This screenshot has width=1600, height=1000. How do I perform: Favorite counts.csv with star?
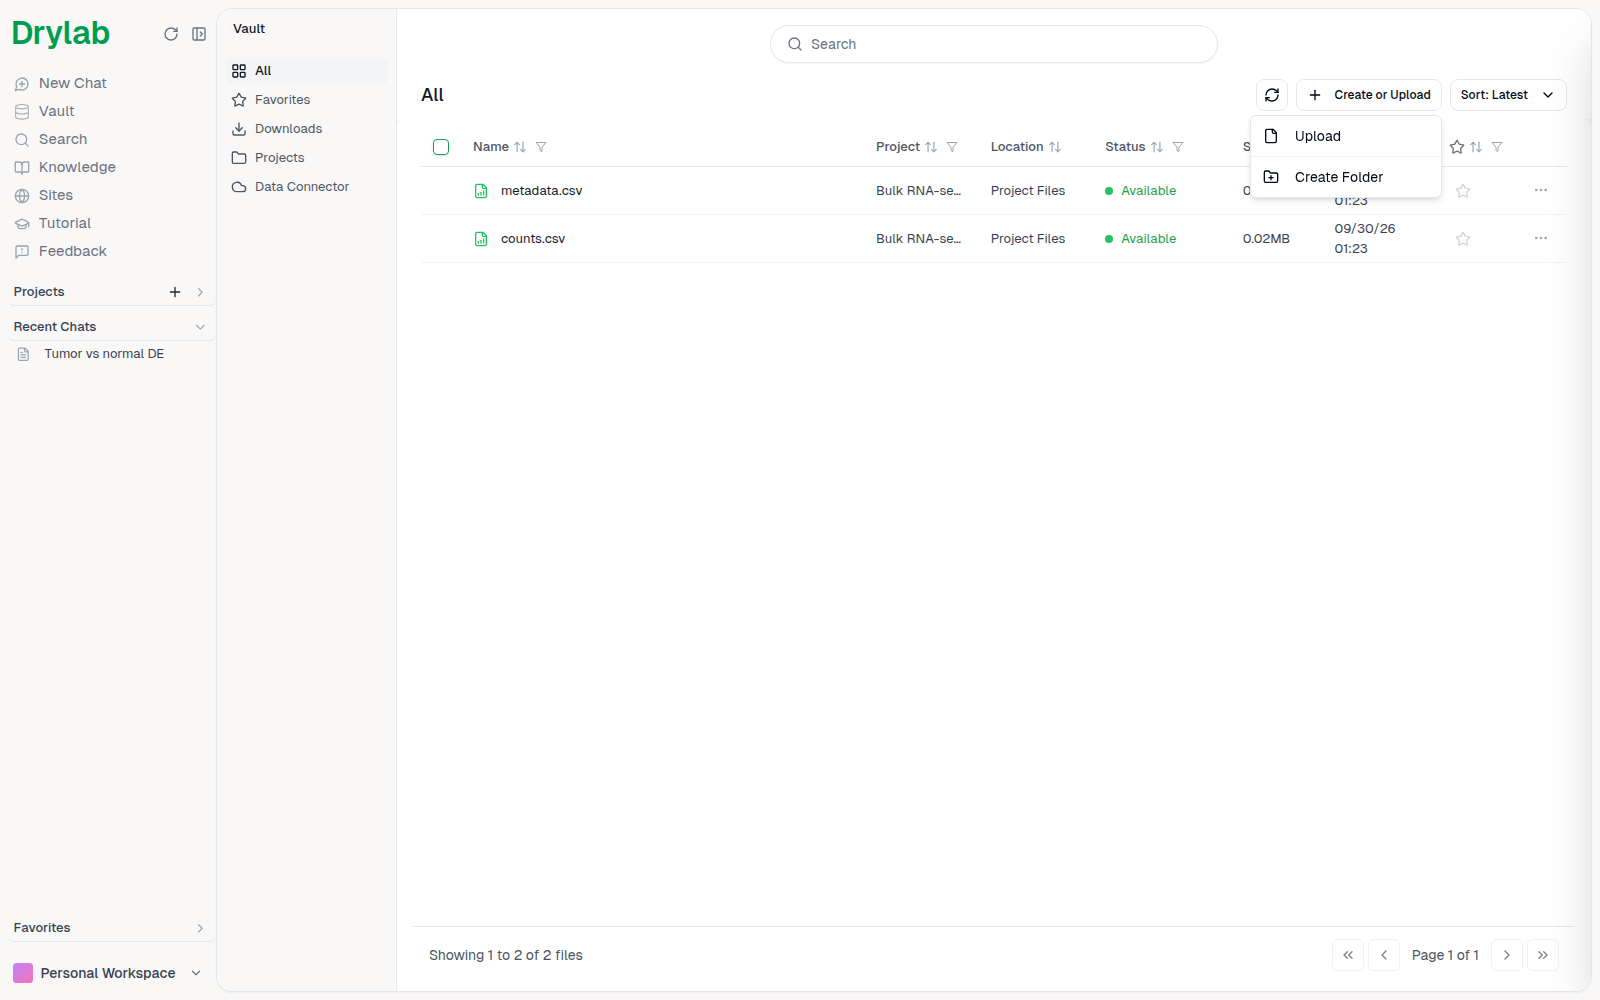pyautogui.click(x=1463, y=239)
